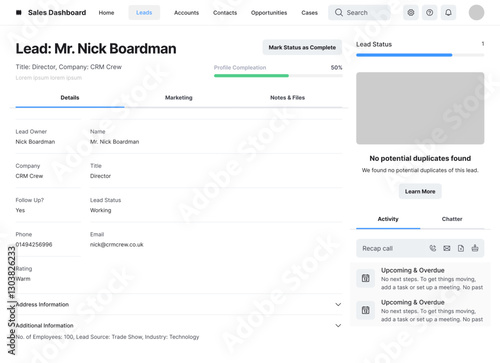Click the Rating value Warm

point(23,279)
